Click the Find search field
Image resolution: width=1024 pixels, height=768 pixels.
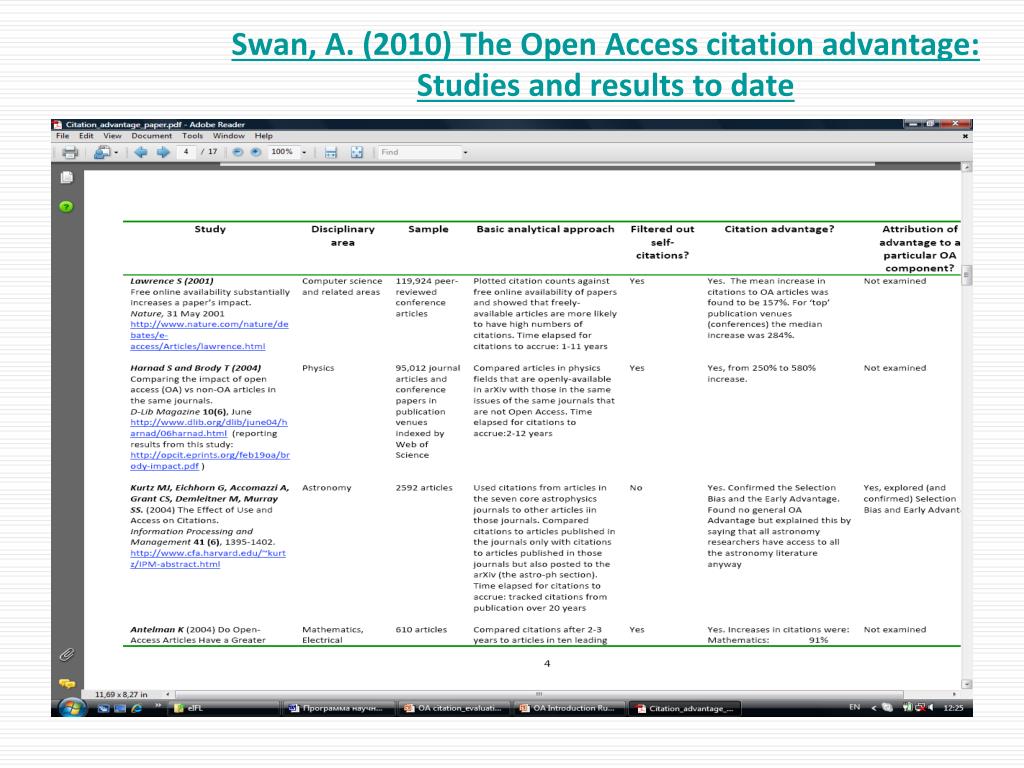419,152
